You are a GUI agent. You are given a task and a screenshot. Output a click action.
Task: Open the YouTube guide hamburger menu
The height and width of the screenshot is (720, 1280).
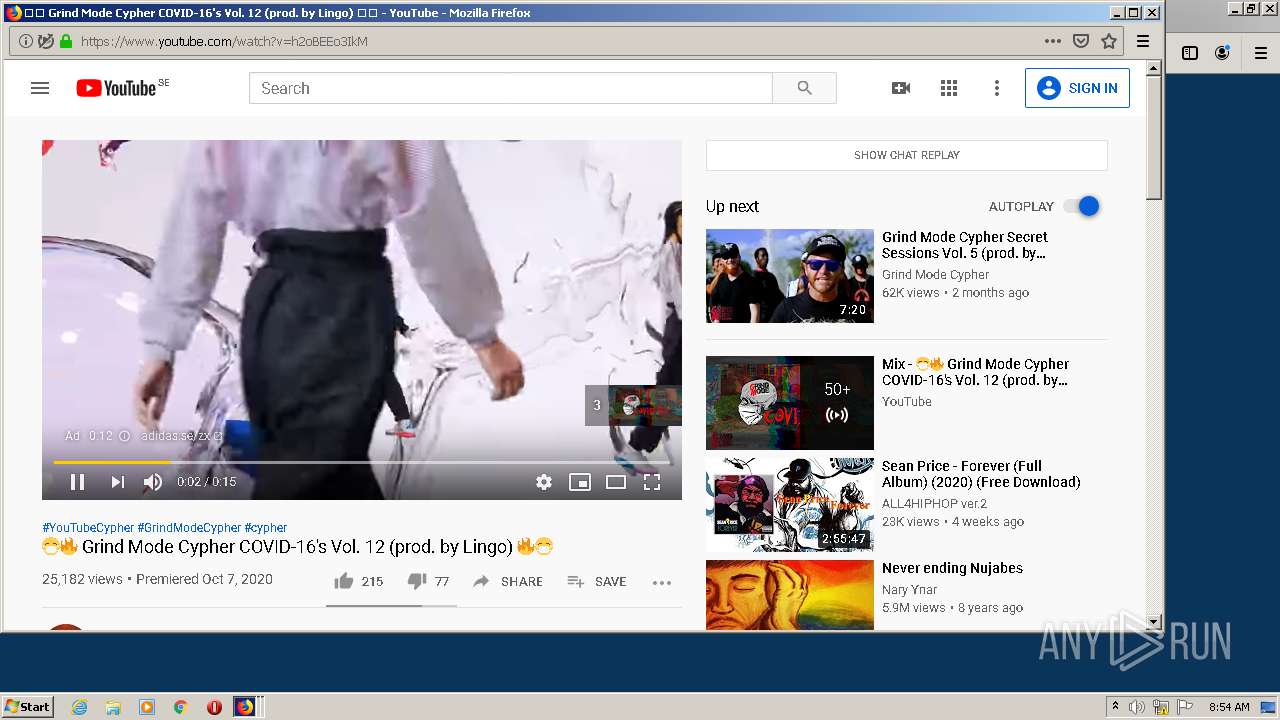[40, 88]
